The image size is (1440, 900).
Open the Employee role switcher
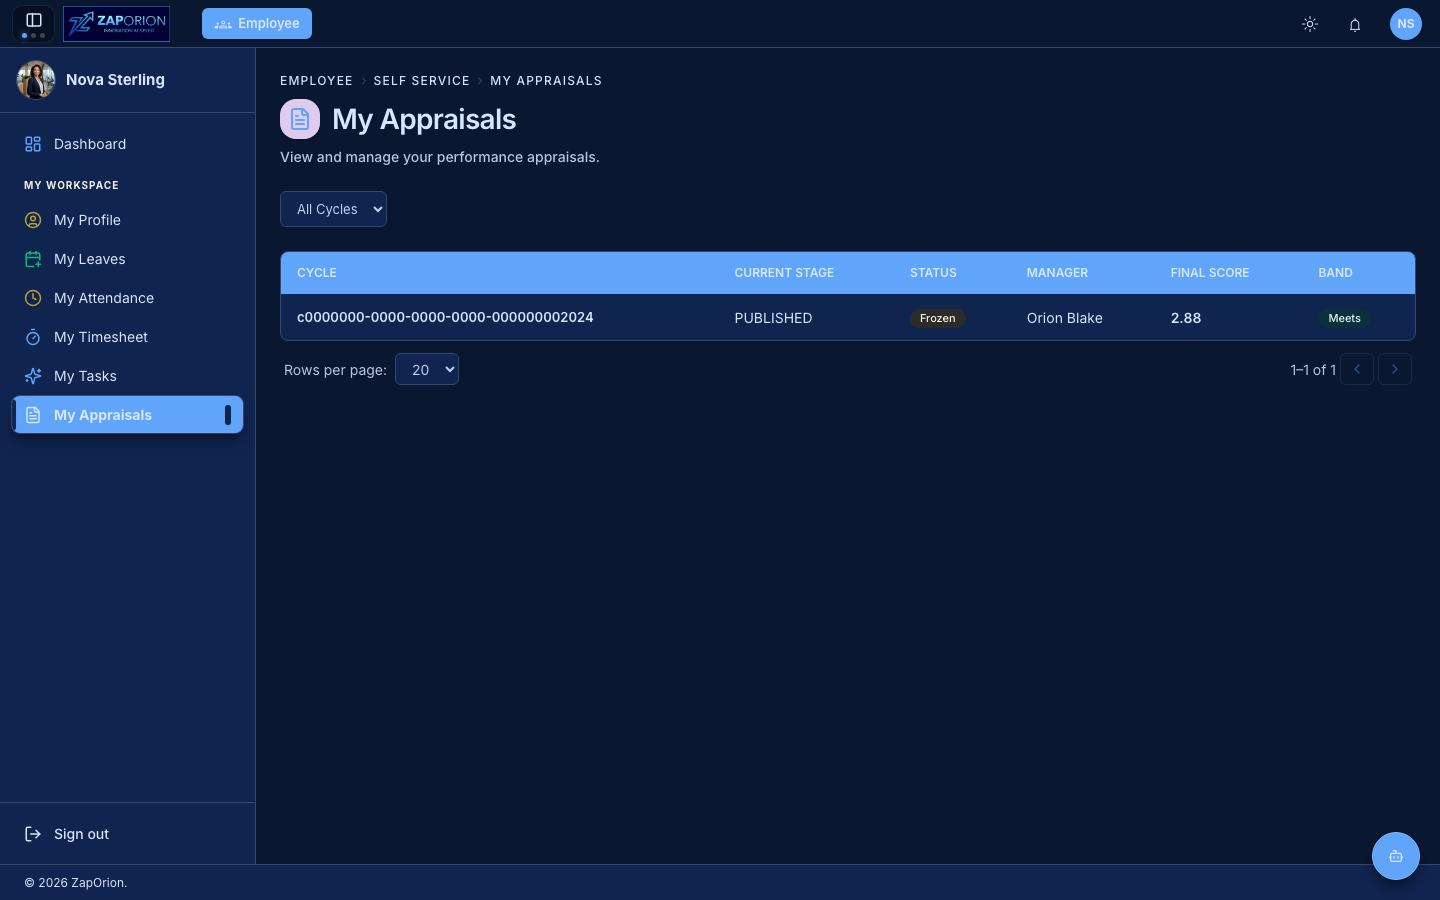point(257,23)
